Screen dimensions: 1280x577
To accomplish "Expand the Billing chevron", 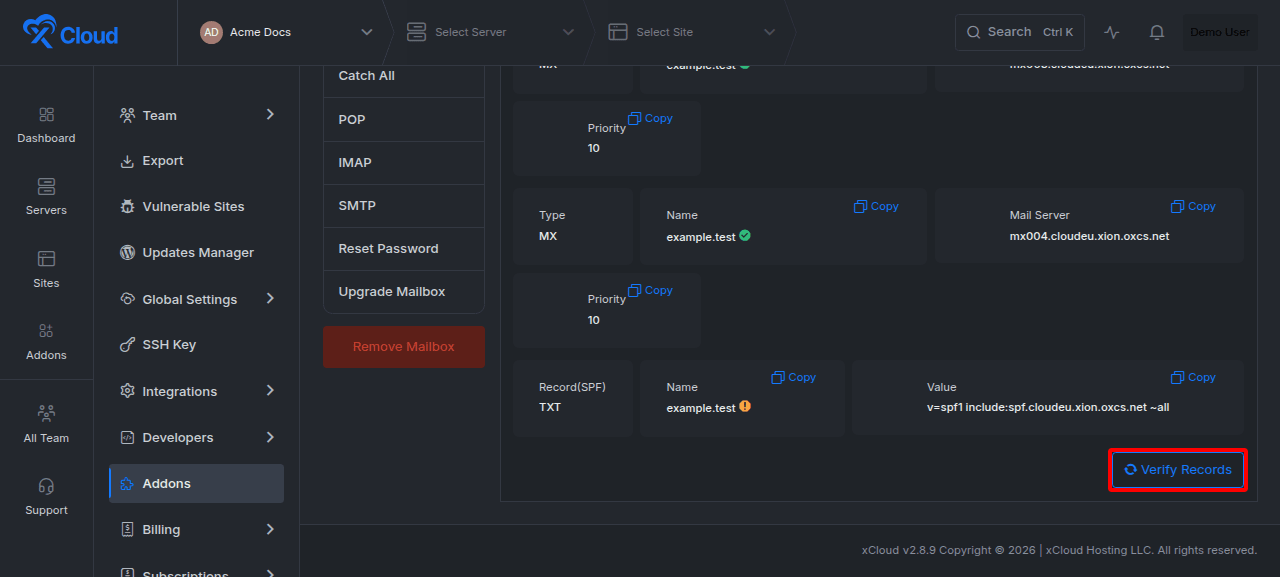I will click(x=270, y=529).
